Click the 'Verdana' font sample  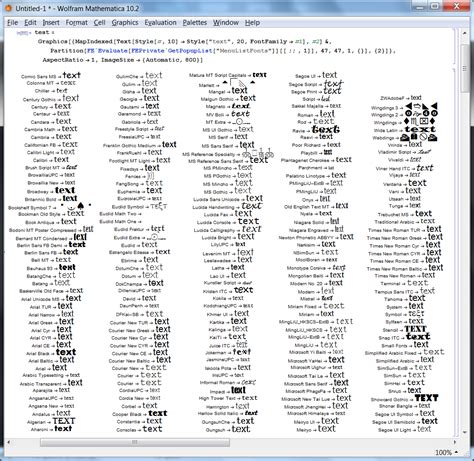point(405,183)
